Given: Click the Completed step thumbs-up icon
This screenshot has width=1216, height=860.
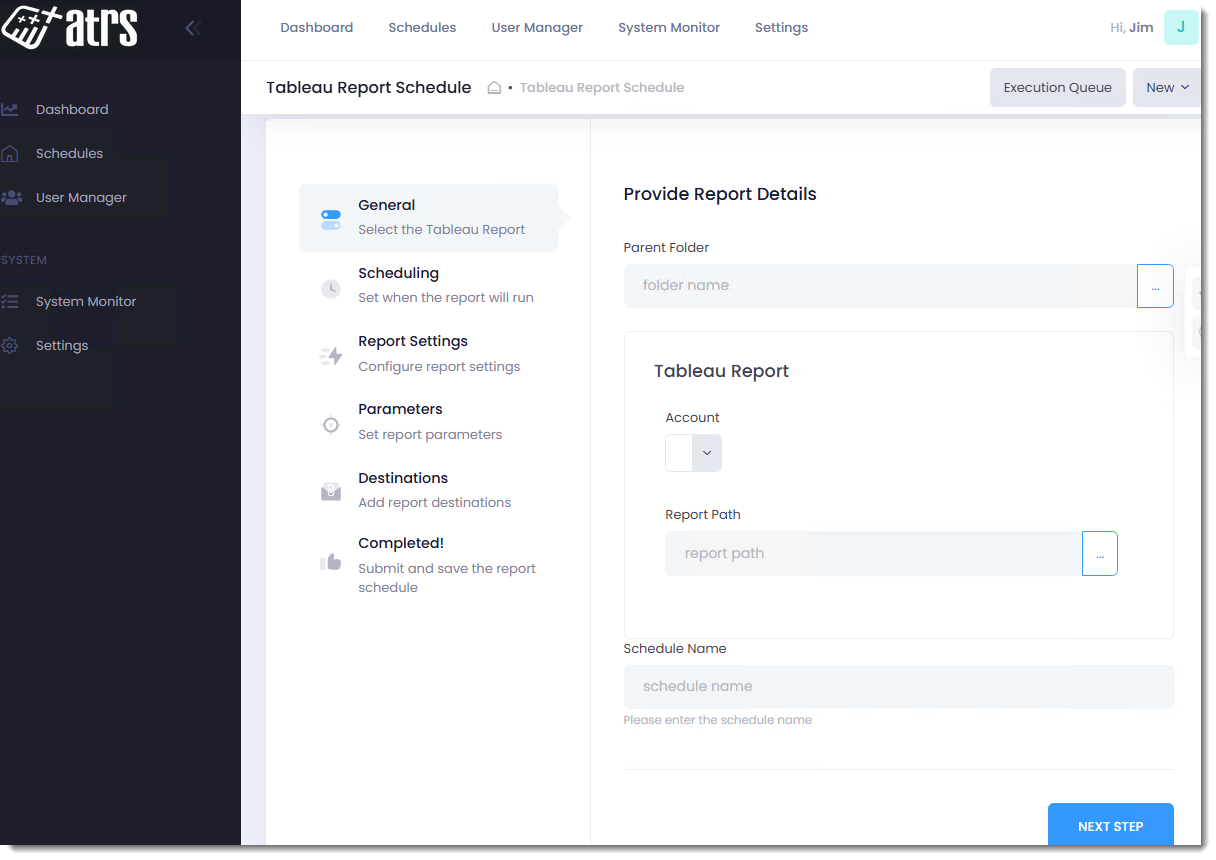Looking at the screenshot, I should 330,562.
